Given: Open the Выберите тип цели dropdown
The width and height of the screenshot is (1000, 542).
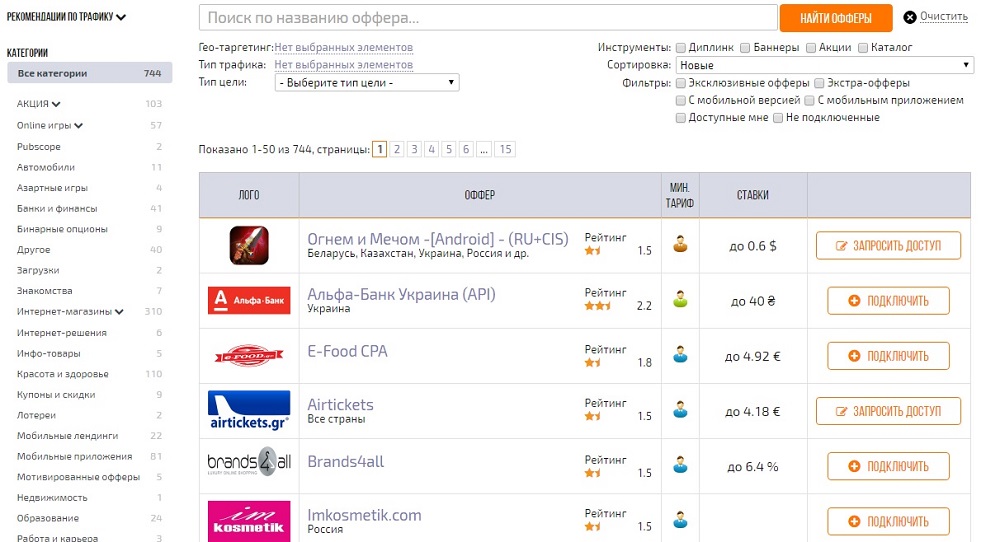Looking at the screenshot, I should pos(367,82).
